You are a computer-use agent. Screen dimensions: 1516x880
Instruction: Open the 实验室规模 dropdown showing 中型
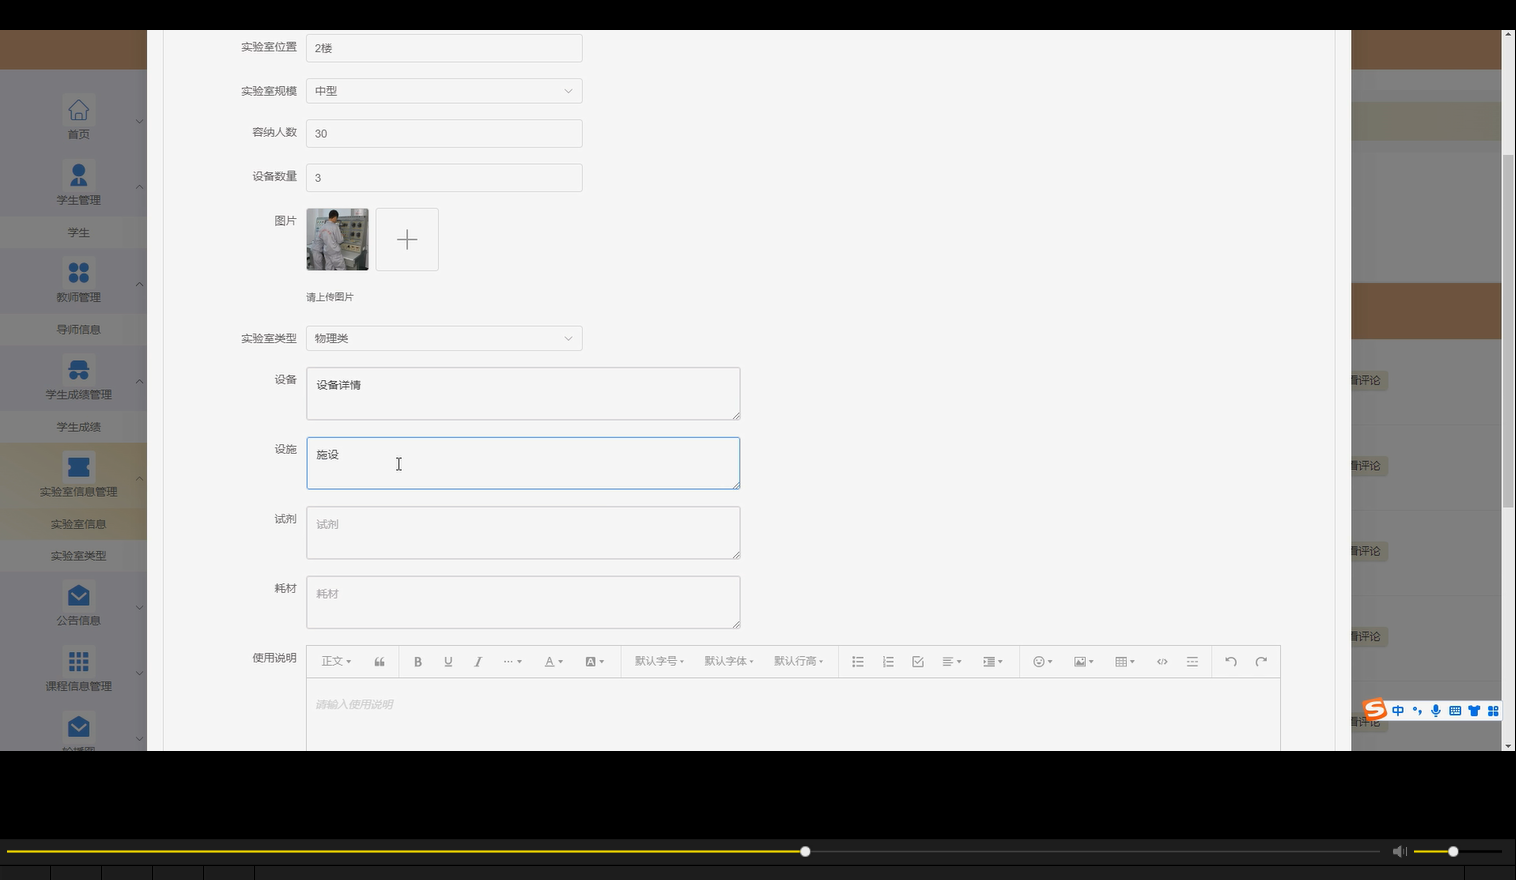pos(444,91)
